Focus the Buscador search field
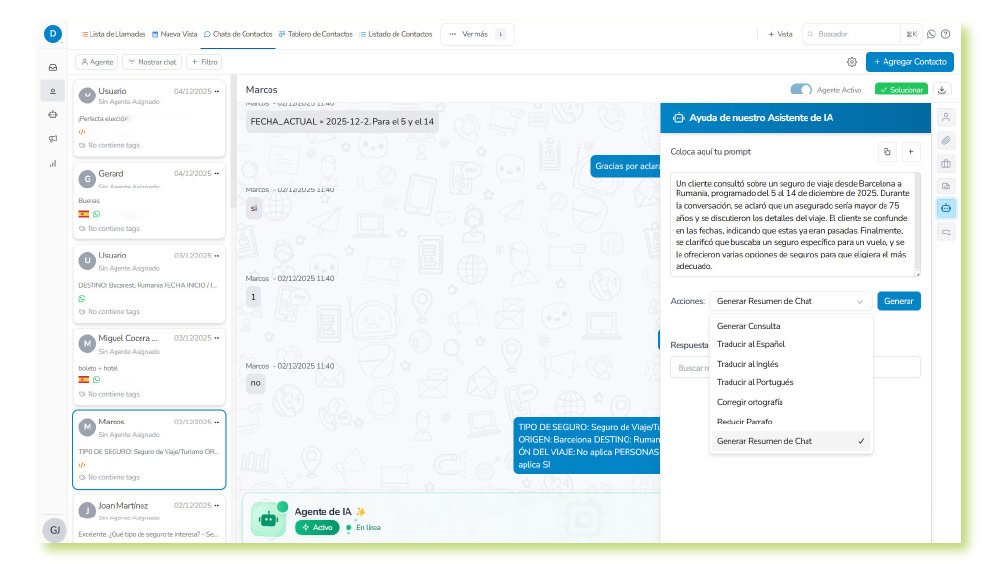The height and width of the screenshot is (564, 1000). point(852,34)
